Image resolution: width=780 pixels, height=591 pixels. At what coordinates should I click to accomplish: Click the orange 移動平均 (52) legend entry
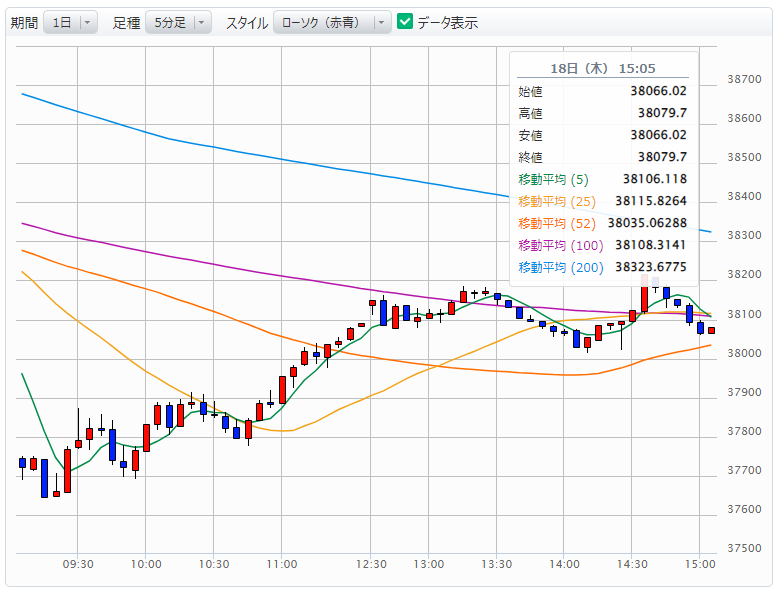[x=557, y=223]
